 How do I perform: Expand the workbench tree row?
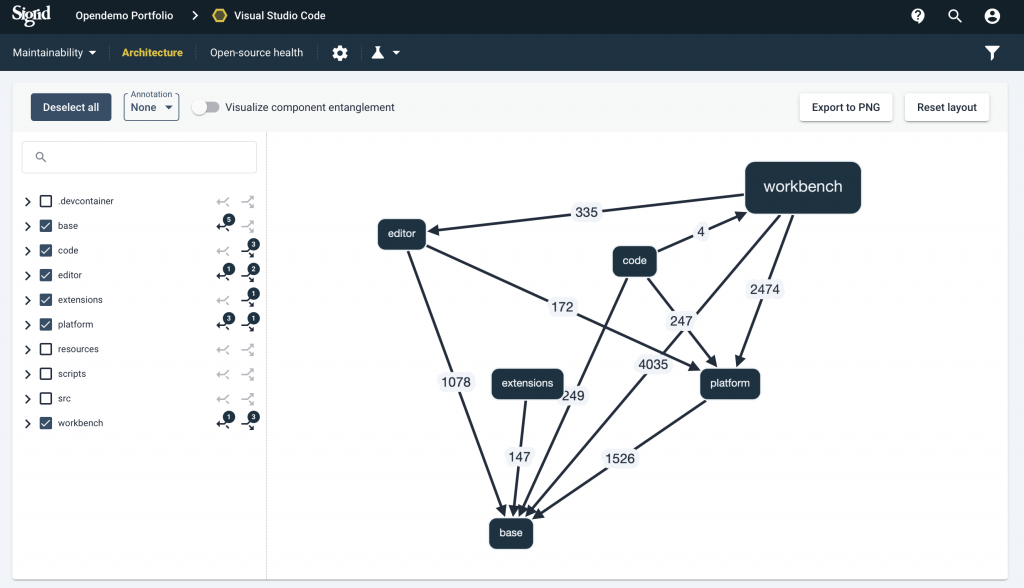[x=27, y=424]
